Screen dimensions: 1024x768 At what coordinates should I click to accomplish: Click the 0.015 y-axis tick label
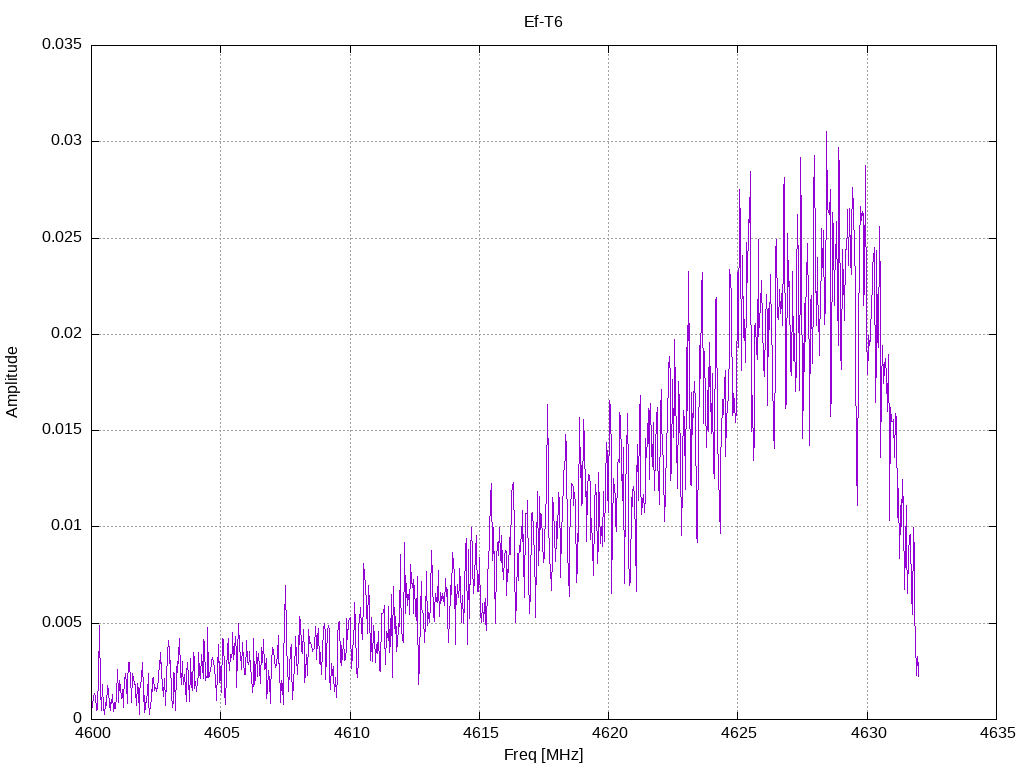click(x=62, y=429)
